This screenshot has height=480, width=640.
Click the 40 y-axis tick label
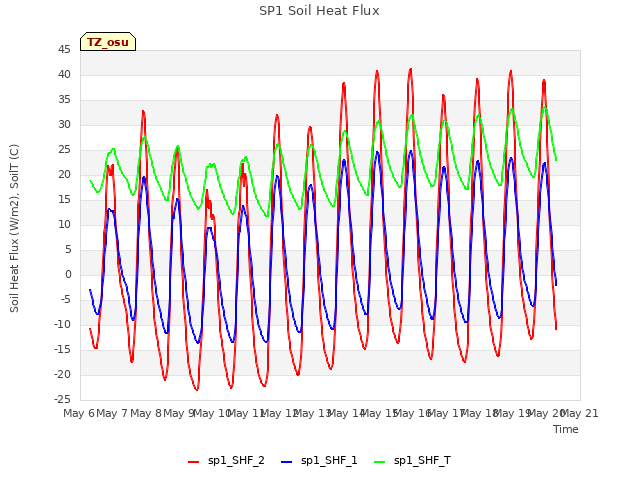pos(64,74)
